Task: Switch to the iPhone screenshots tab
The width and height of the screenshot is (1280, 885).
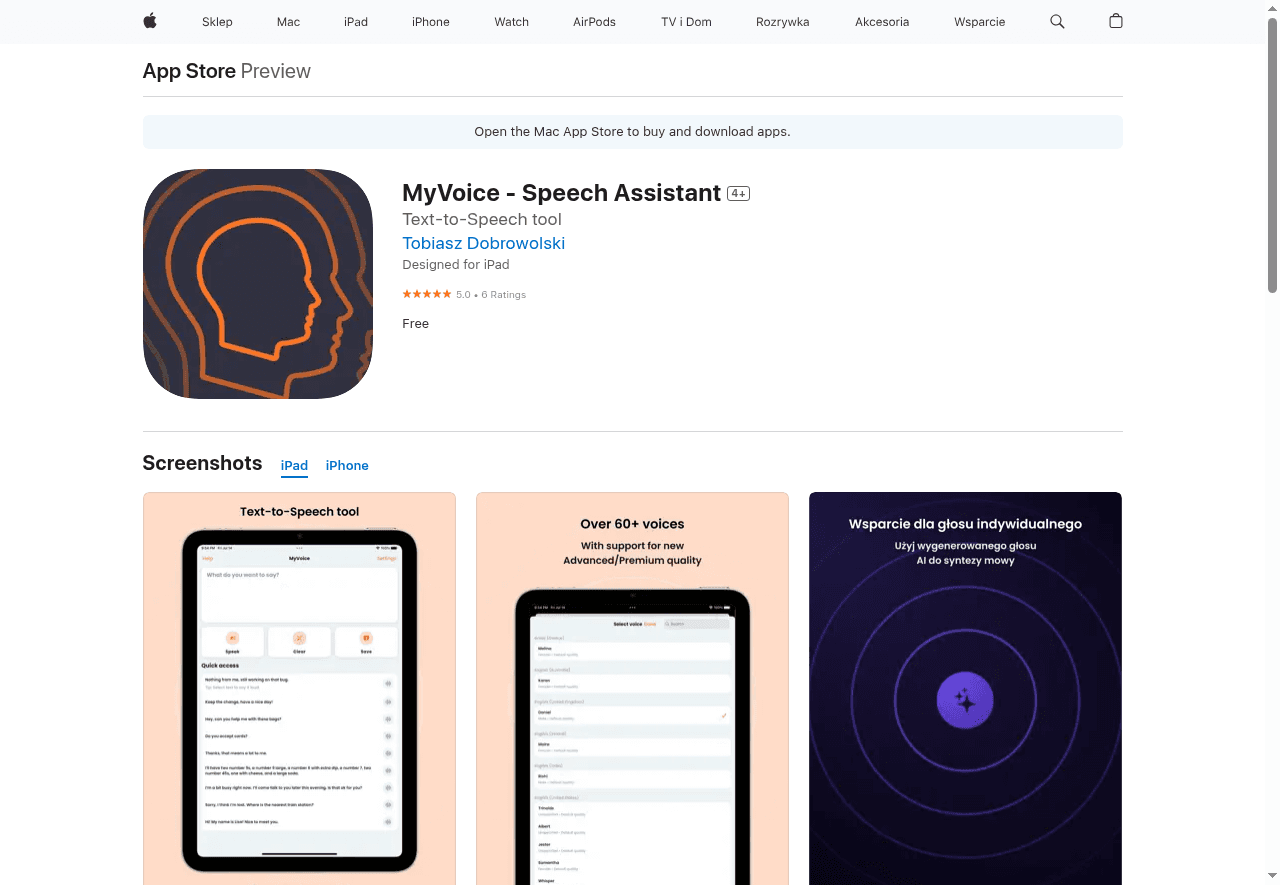Action: [347, 465]
